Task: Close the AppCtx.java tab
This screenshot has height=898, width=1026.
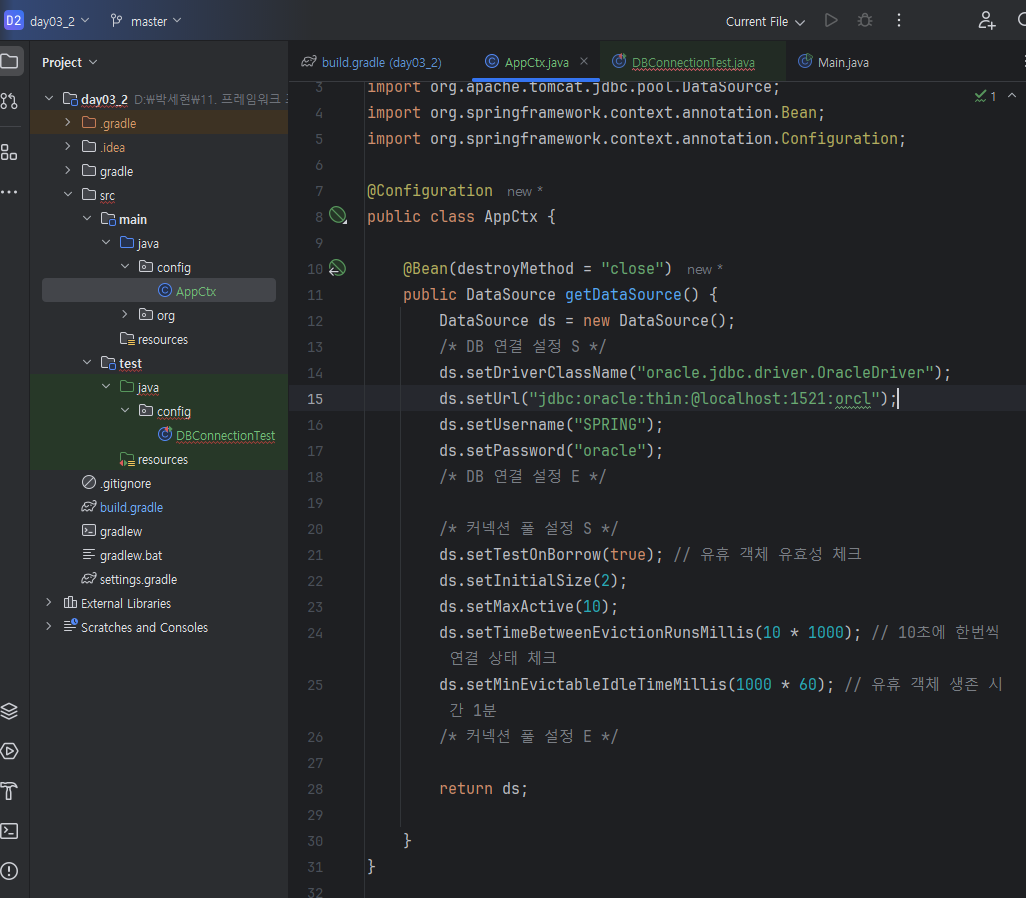Action: (585, 62)
